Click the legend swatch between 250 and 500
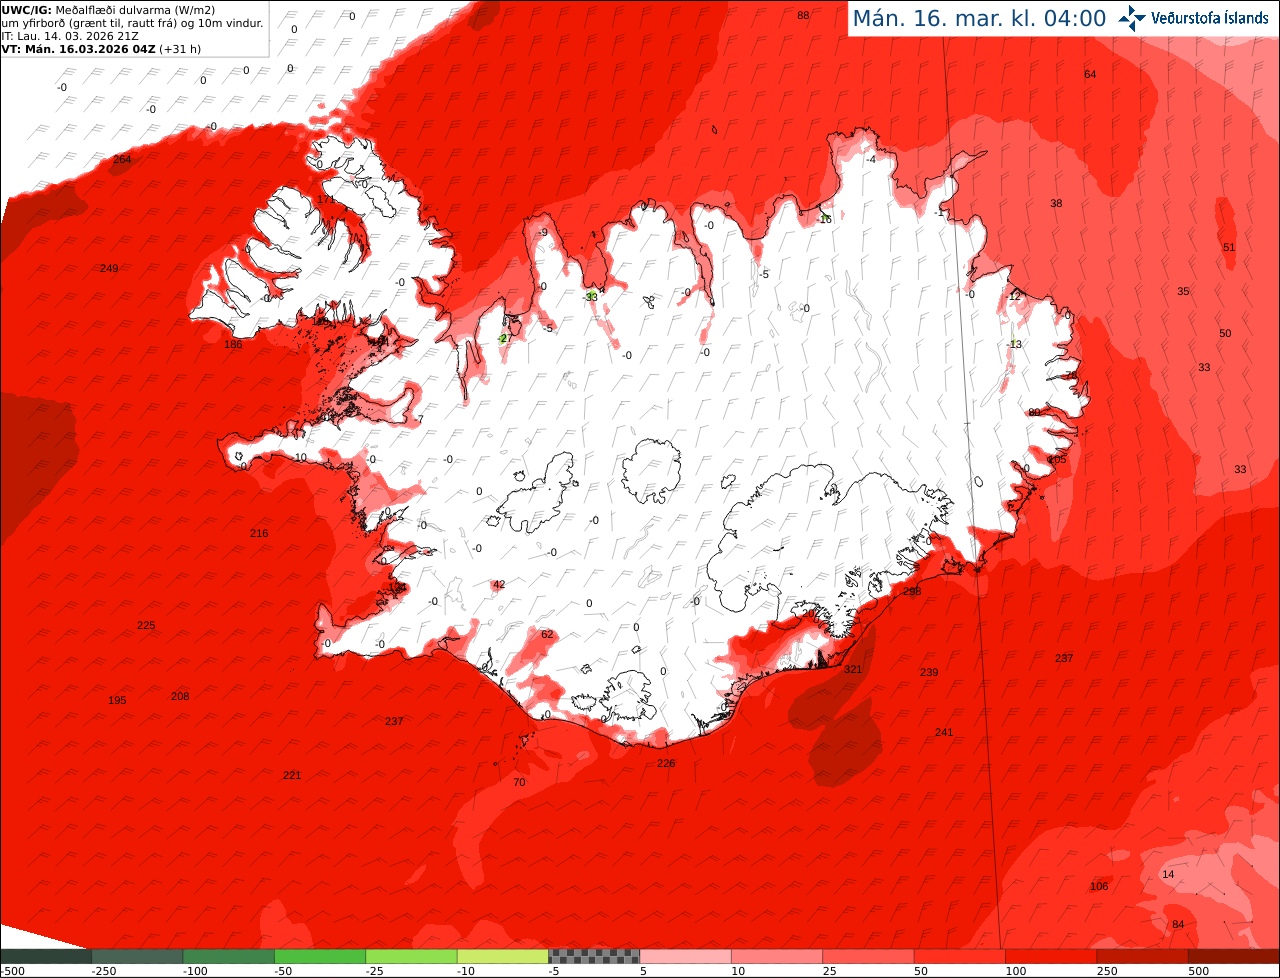The image size is (1280, 978). coord(1143,956)
